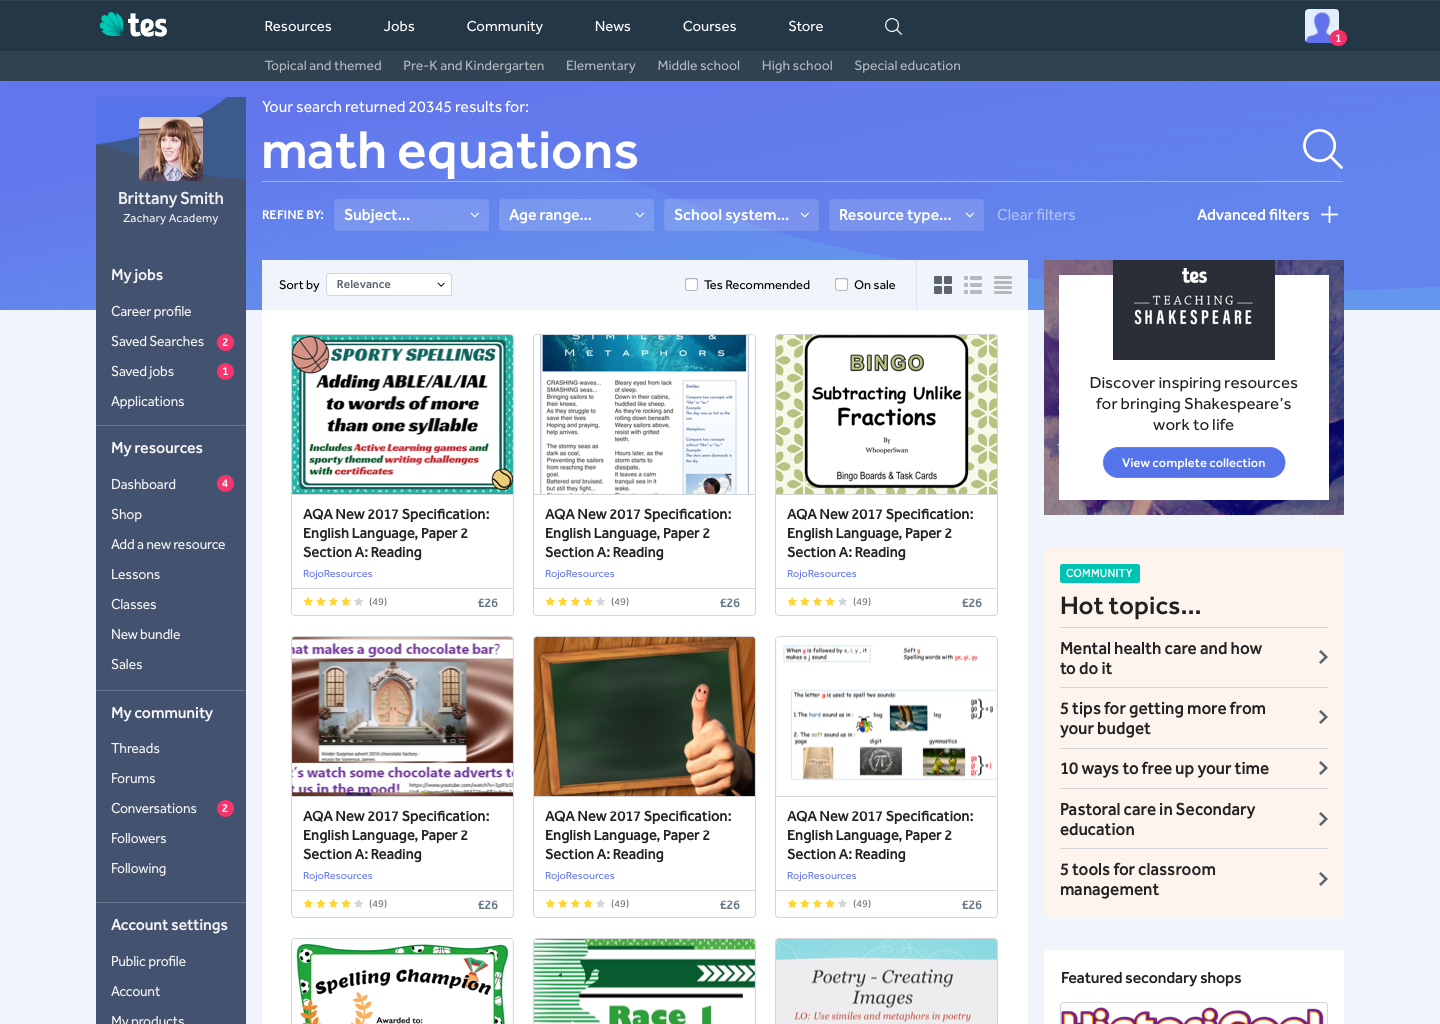The height and width of the screenshot is (1024, 1440).
Task: Tick the On sale checkbox
Action: 841,285
